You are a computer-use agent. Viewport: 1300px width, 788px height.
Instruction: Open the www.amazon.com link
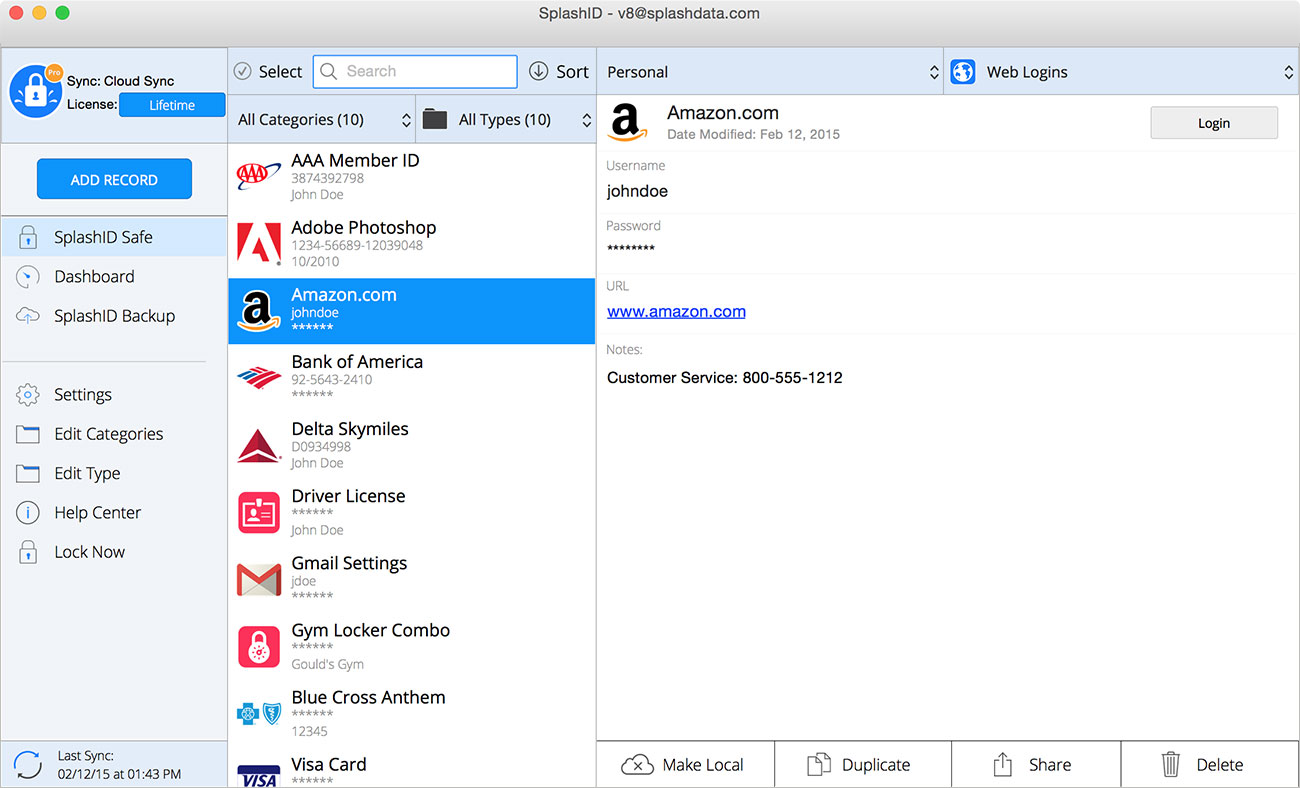[676, 311]
